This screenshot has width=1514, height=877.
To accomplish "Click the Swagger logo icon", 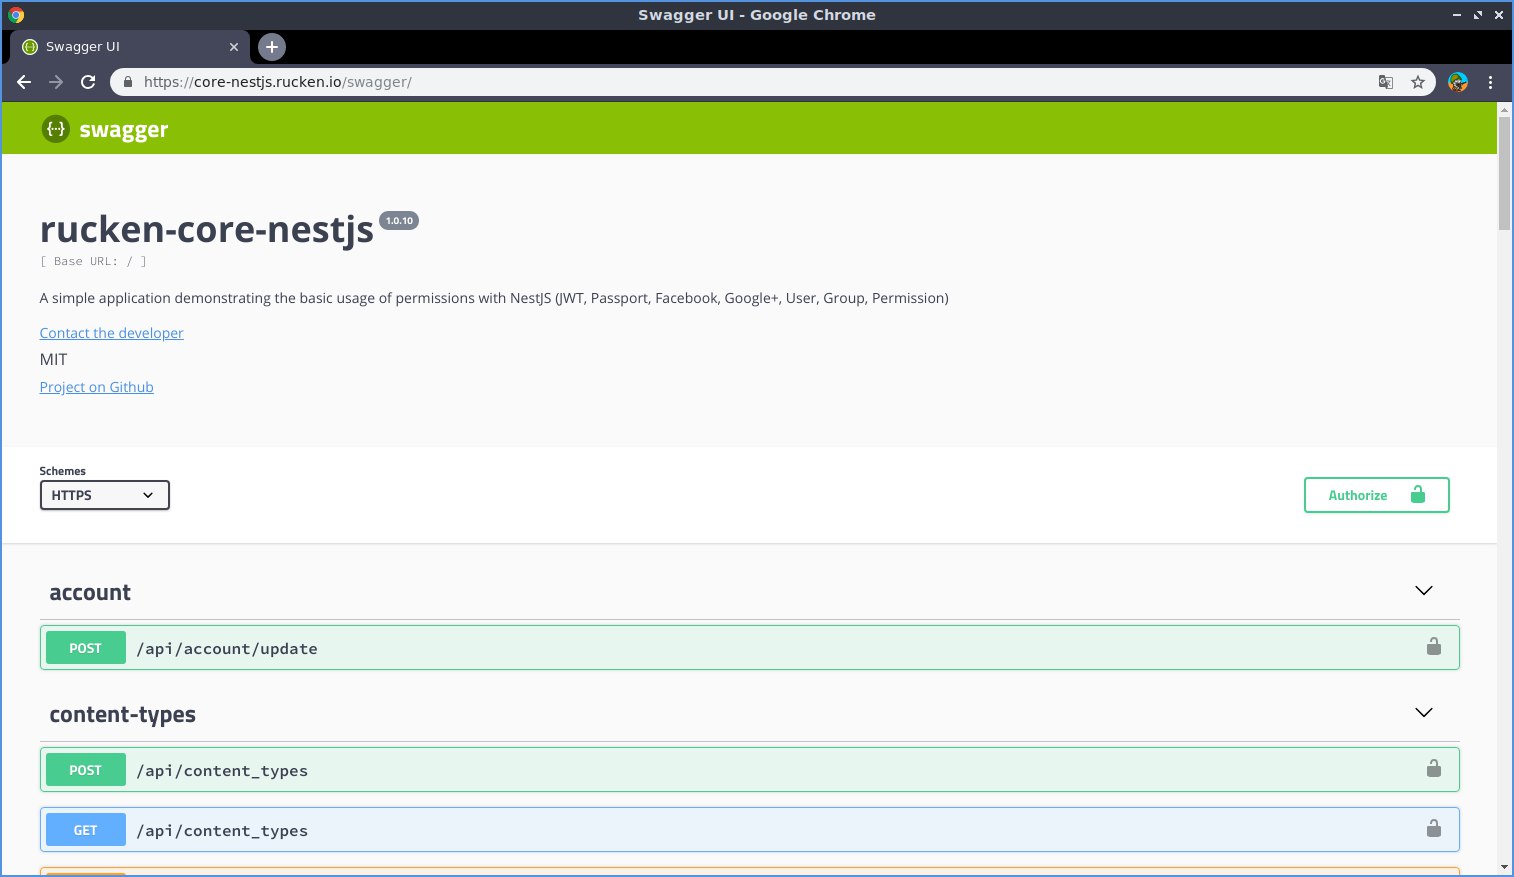I will coord(56,129).
